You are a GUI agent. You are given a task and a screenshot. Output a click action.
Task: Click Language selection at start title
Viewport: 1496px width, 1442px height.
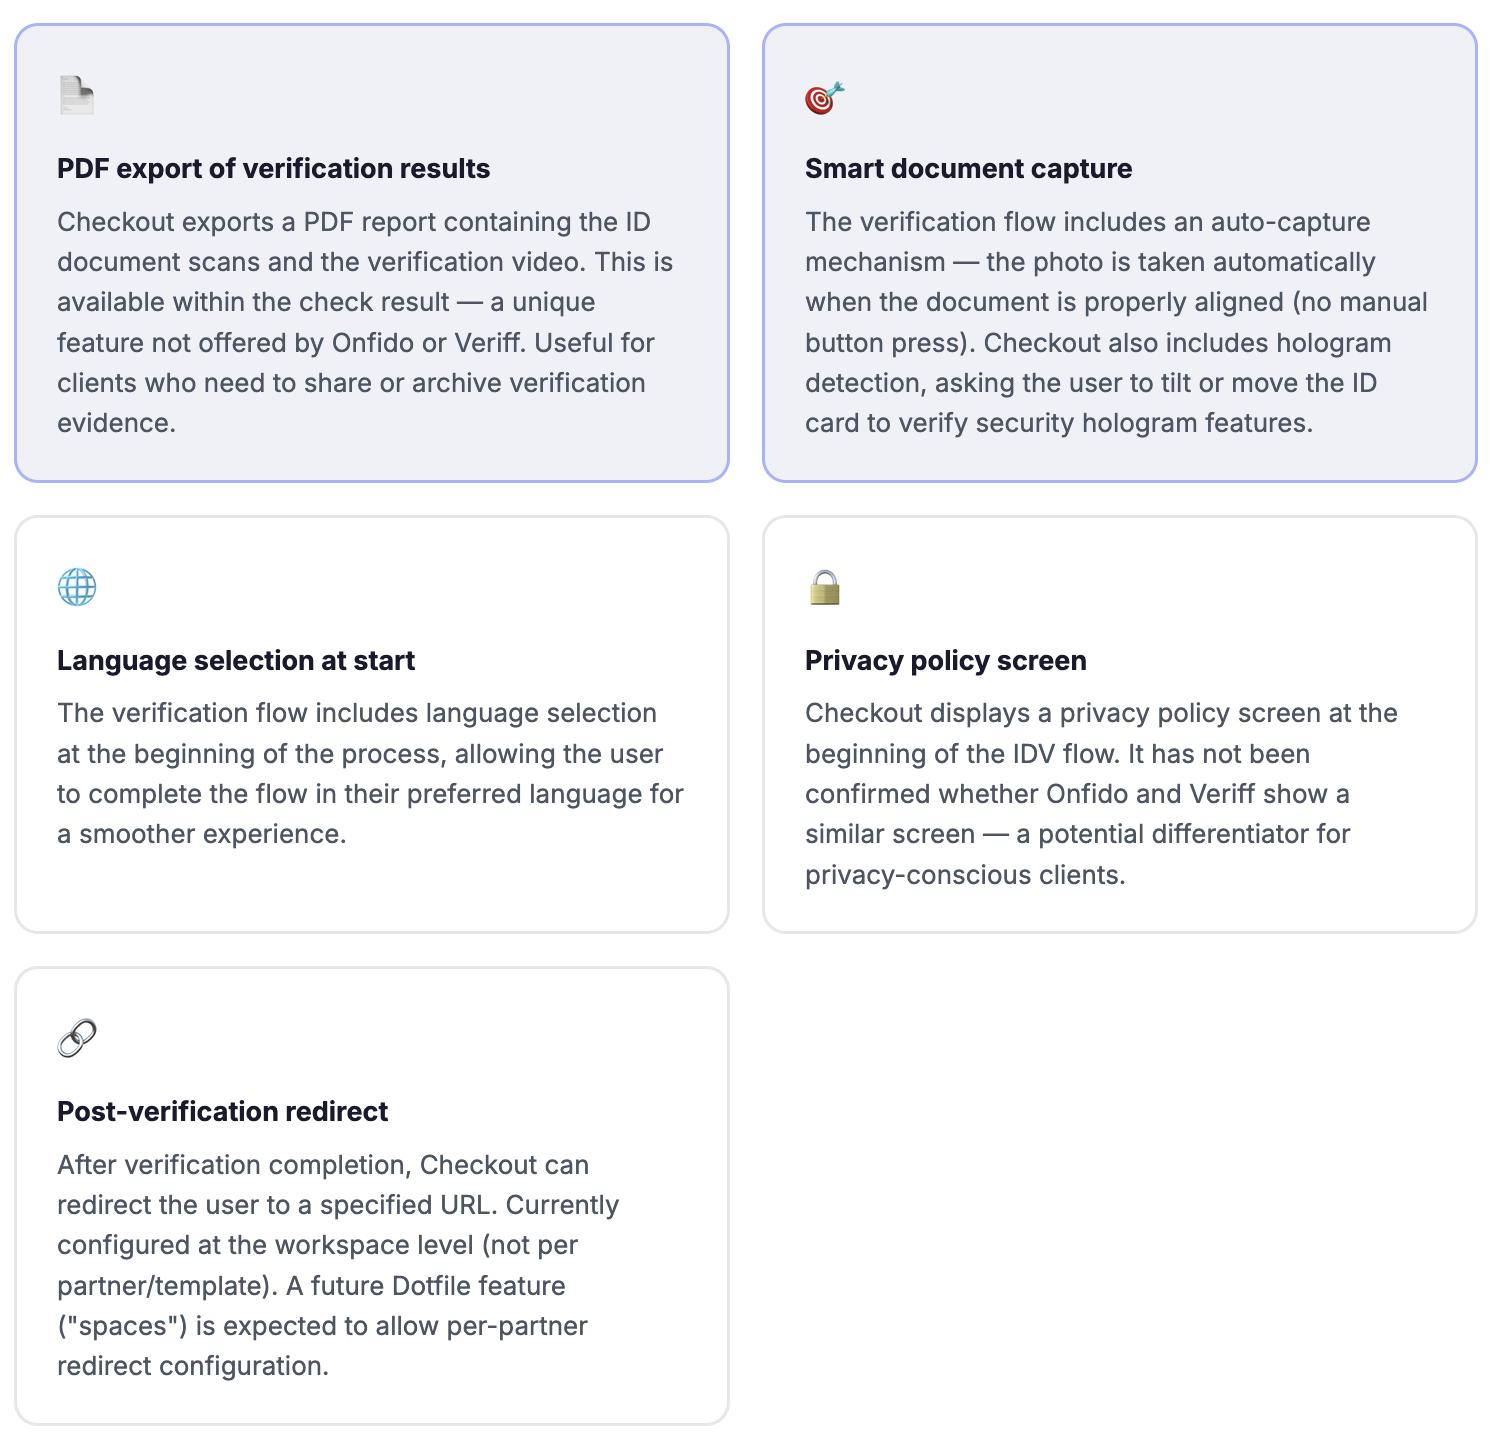pyautogui.click(x=236, y=661)
